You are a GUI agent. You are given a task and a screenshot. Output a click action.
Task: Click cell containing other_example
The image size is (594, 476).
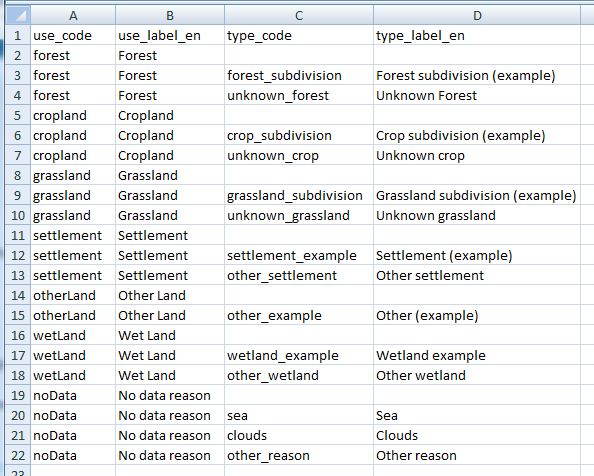click(299, 315)
